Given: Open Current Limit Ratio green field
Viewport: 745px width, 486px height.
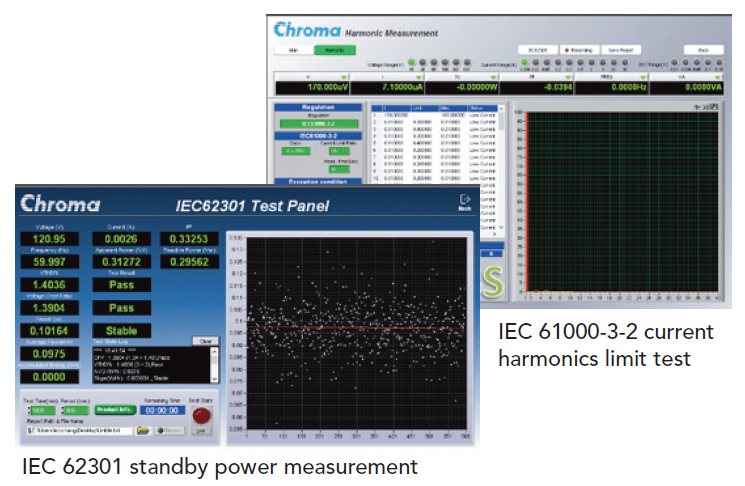Looking at the screenshot, I should coord(339,151).
